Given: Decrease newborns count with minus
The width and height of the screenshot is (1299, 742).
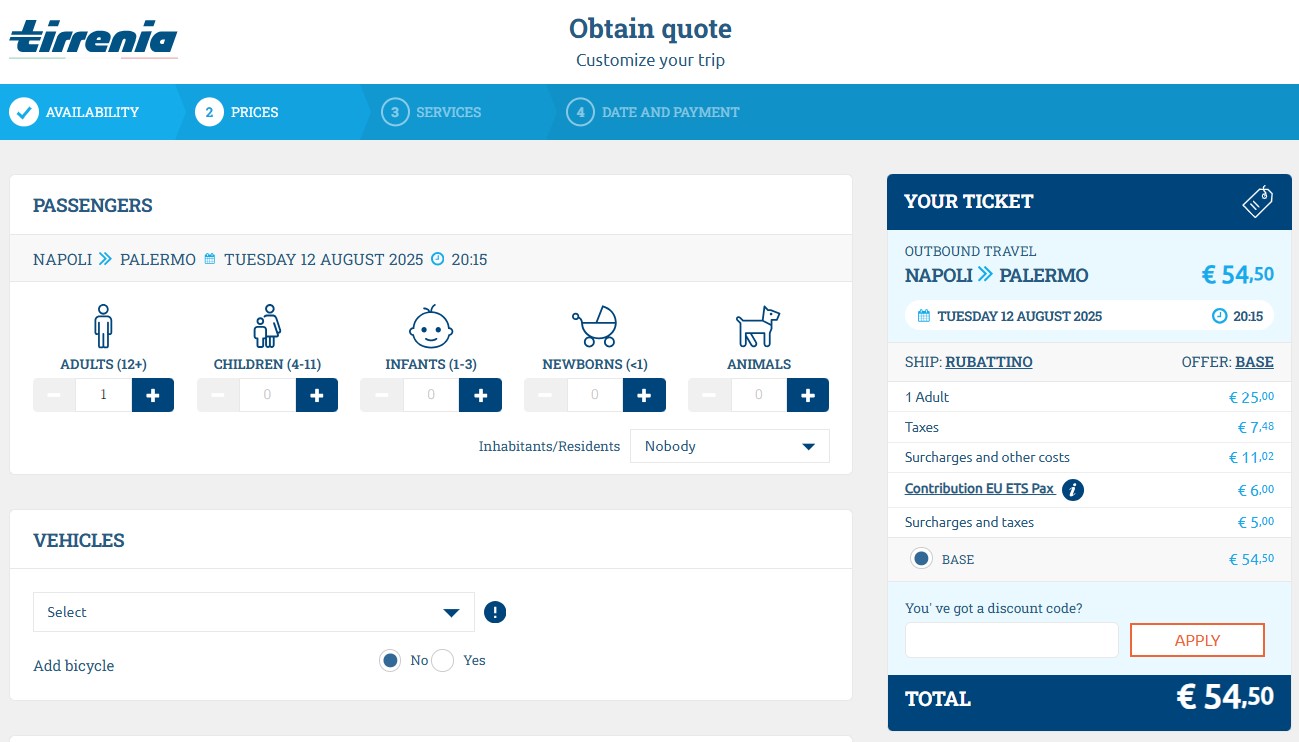Looking at the screenshot, I should [546, 395].
